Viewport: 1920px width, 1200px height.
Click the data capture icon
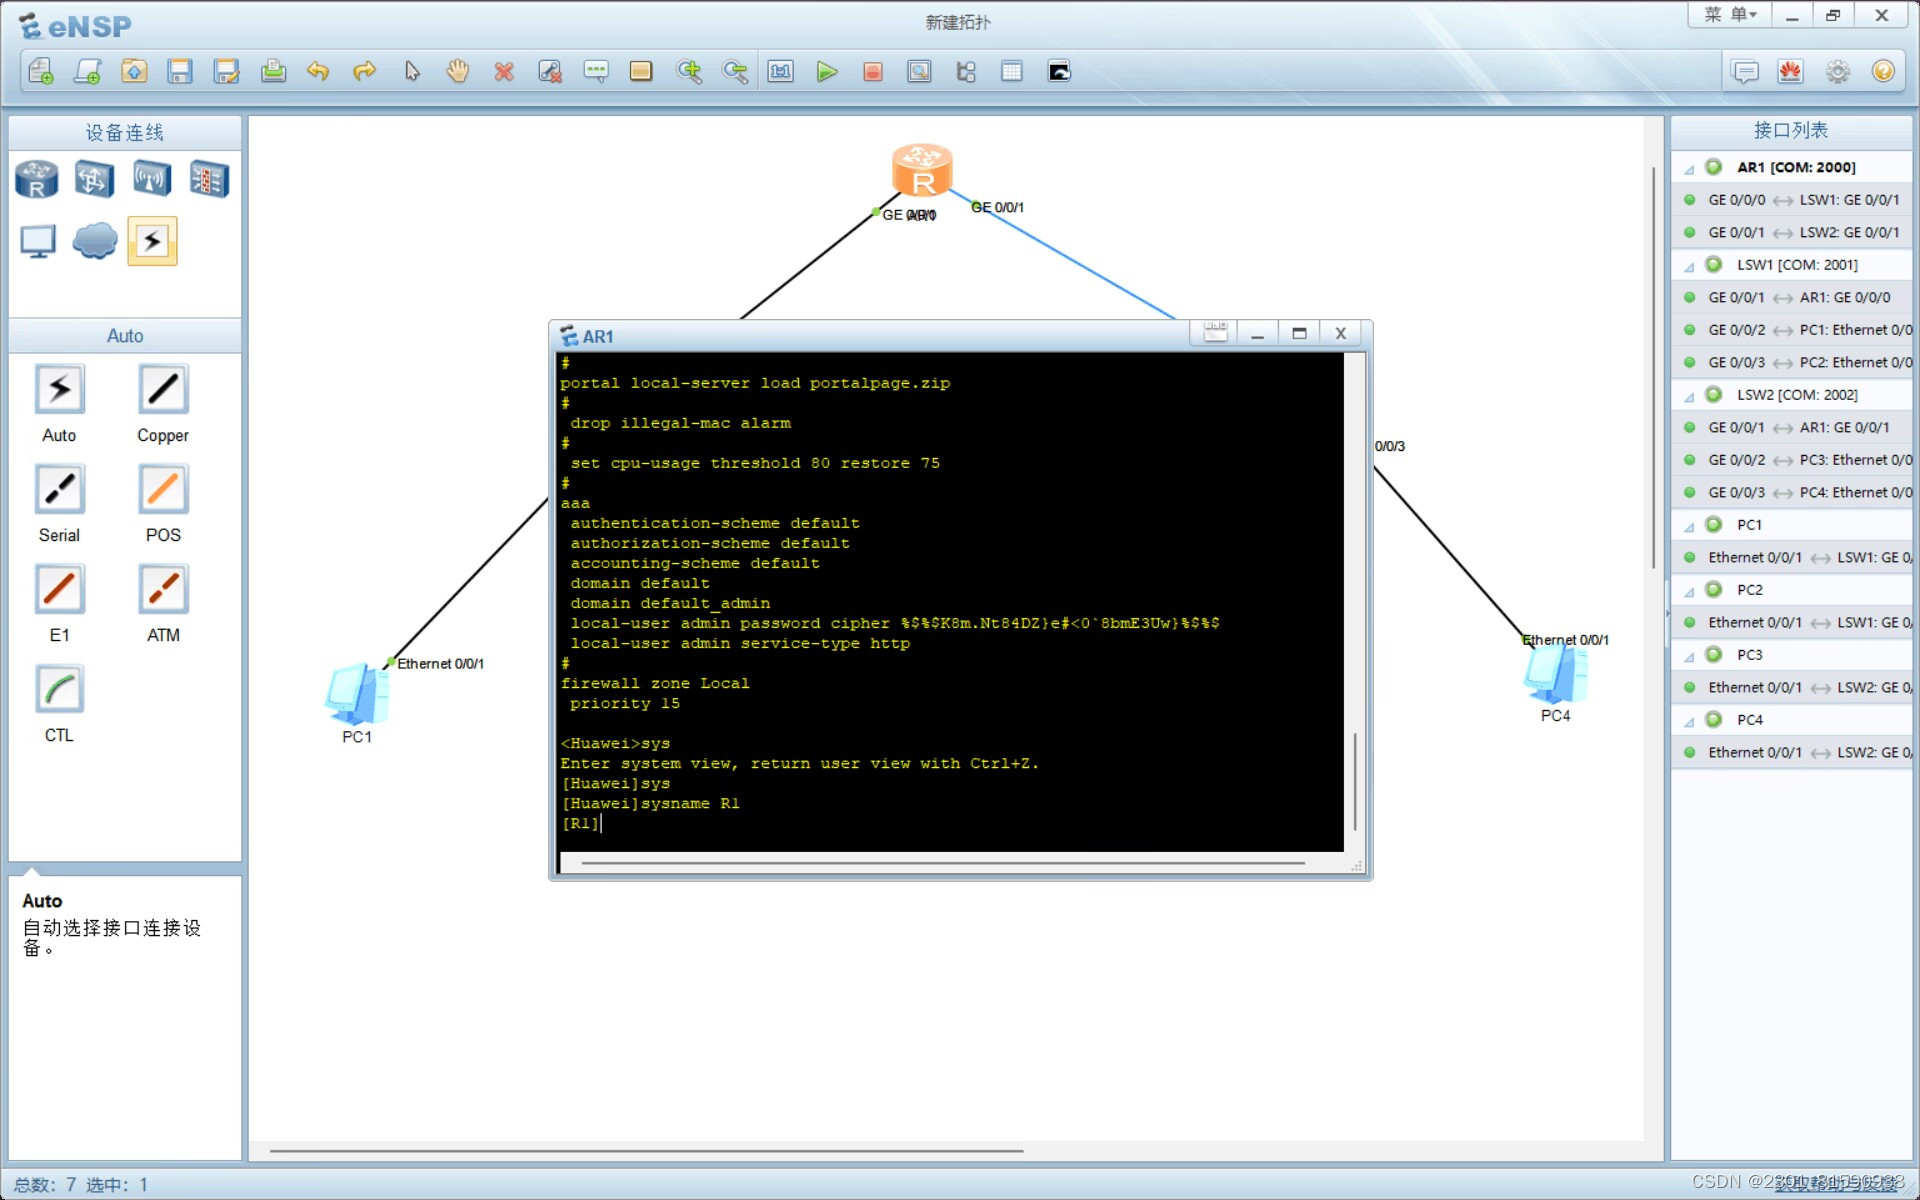coord(919,71)
